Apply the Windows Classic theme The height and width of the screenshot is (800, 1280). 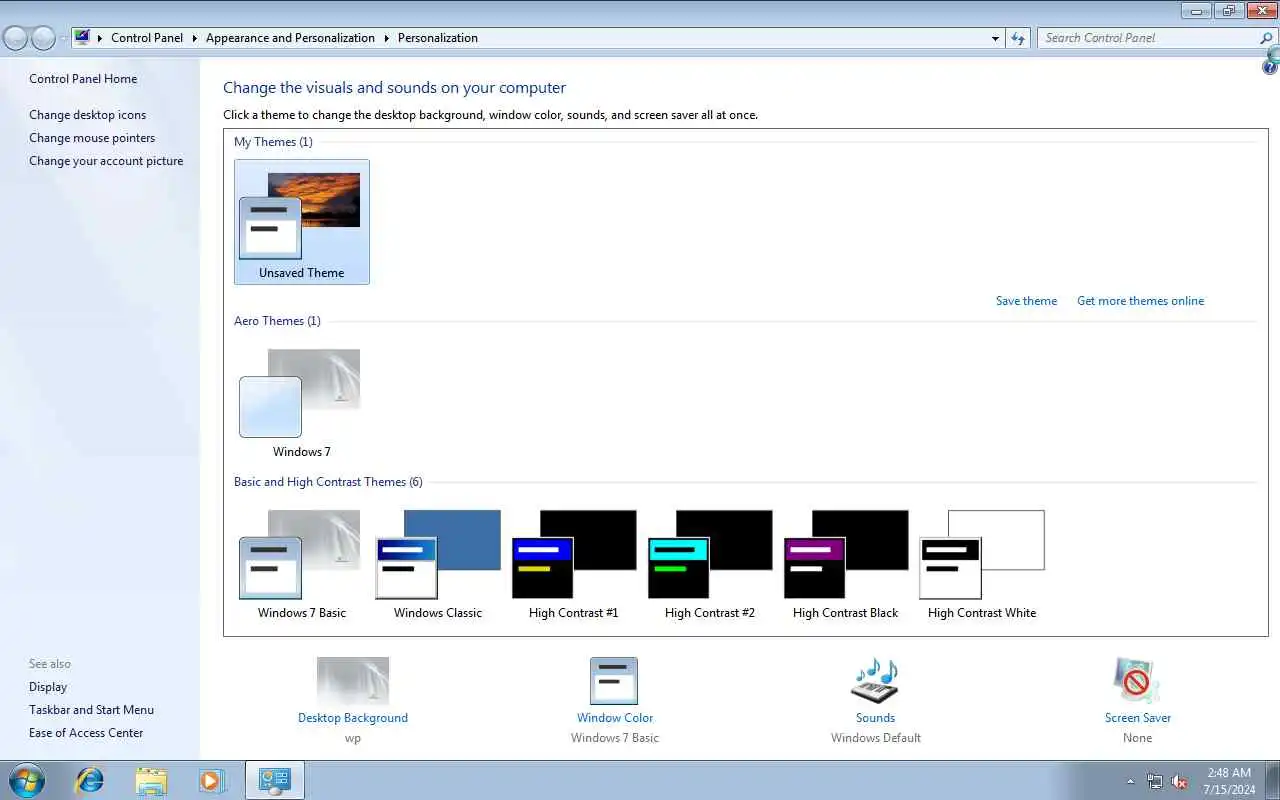pyautogui.click(x=438, y=565)
